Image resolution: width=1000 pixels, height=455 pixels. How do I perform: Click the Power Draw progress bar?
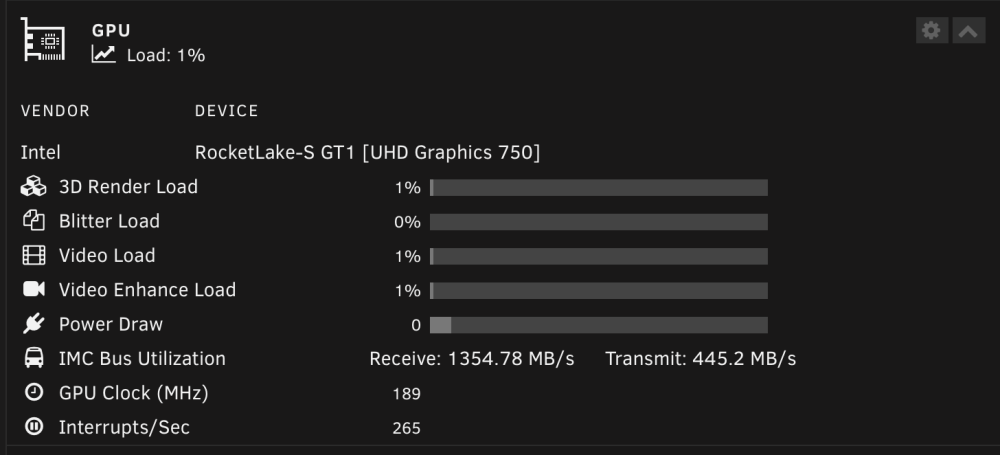click(x=599, y=325)
